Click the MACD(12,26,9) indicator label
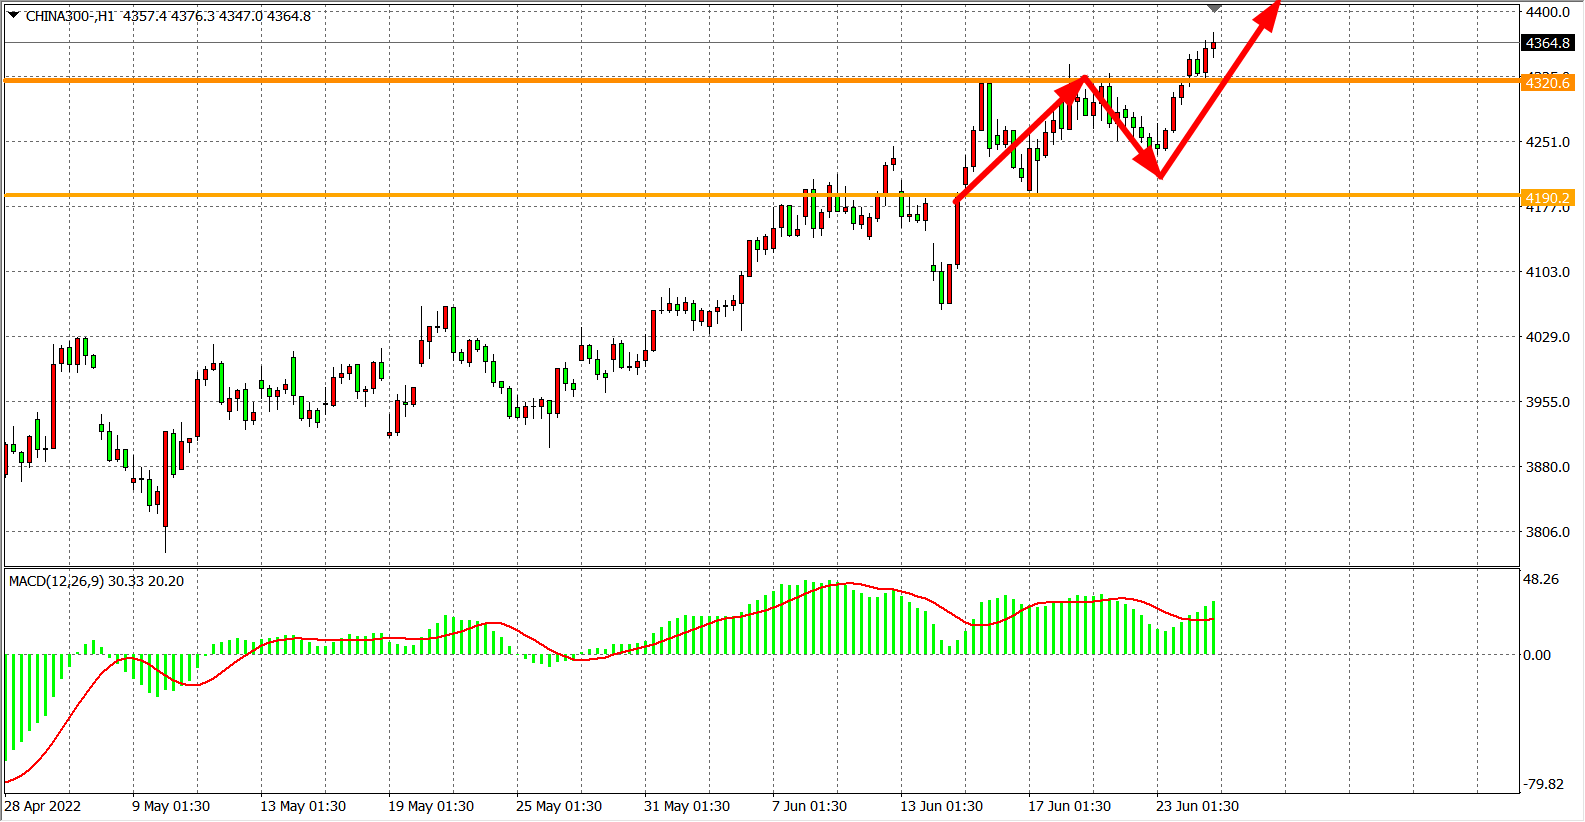This screenshot has height=822, width=1585. [x=96, y=581]
